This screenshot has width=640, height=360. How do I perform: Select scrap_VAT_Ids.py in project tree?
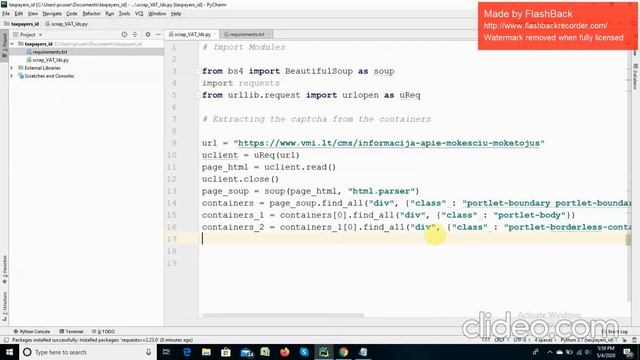click(x=51, y=60)
